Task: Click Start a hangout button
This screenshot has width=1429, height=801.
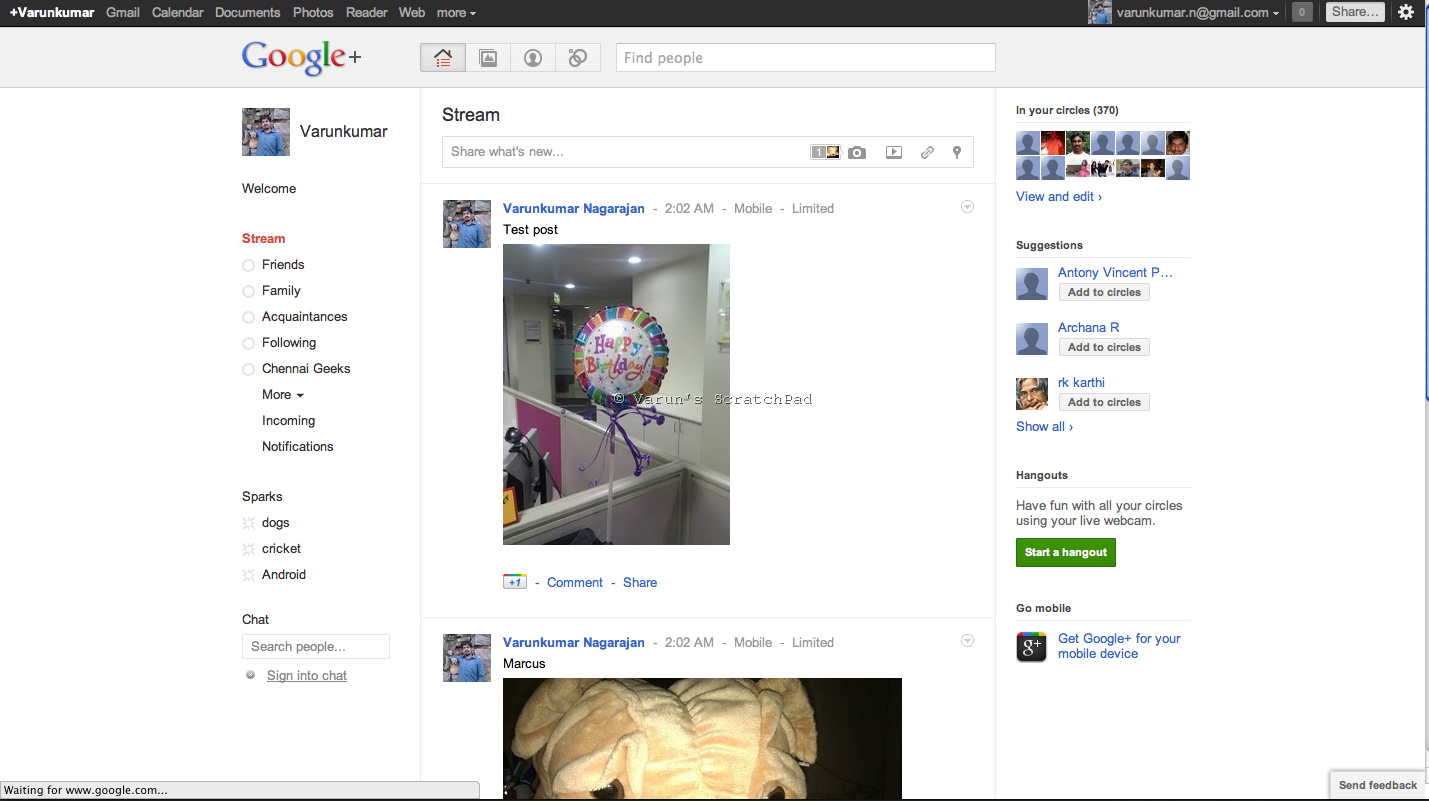Action: [x=1066, y=552]
